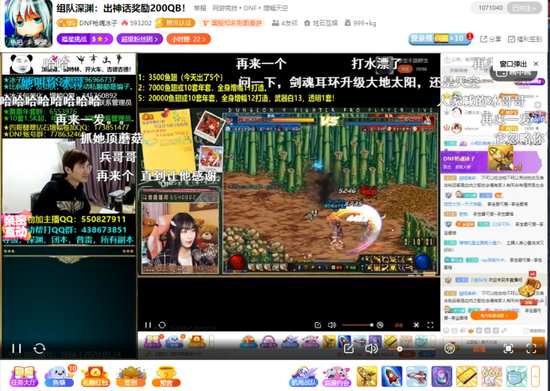
Task: Toggle danmaku display round icon
Action: [x=450, y=349]
